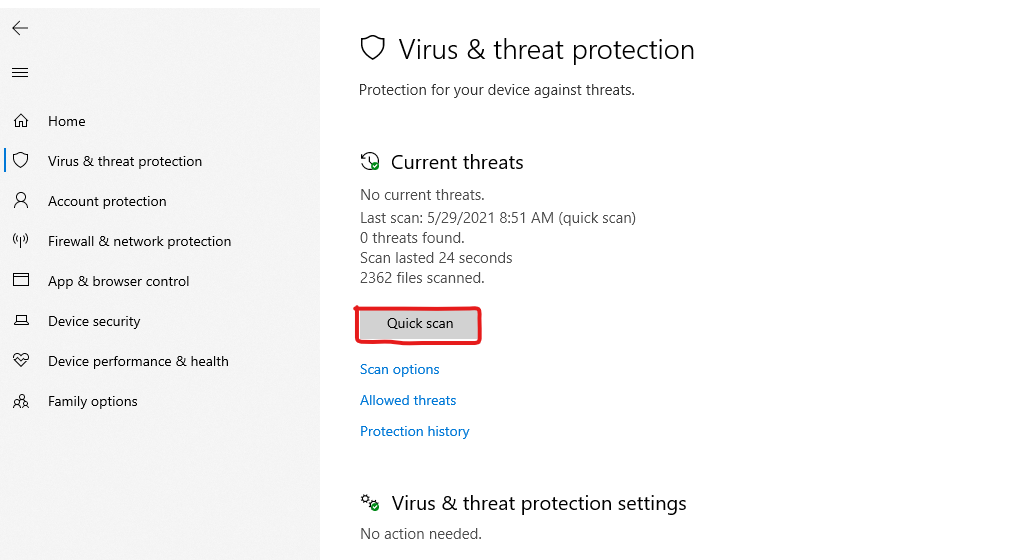Click the Firewall antenna icon
1035x560 pixels.
tap(21, 240)
